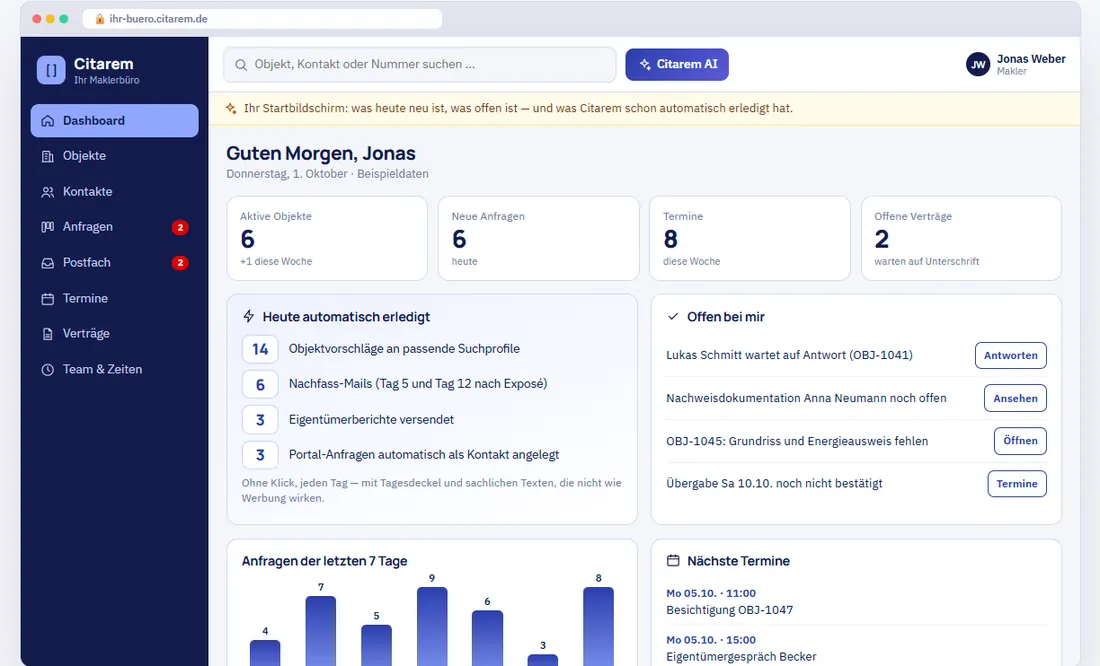Click macOS green maximize window dot
Image resolution: width=1100 pixels, height=666 pixels.
coord(64,19)
